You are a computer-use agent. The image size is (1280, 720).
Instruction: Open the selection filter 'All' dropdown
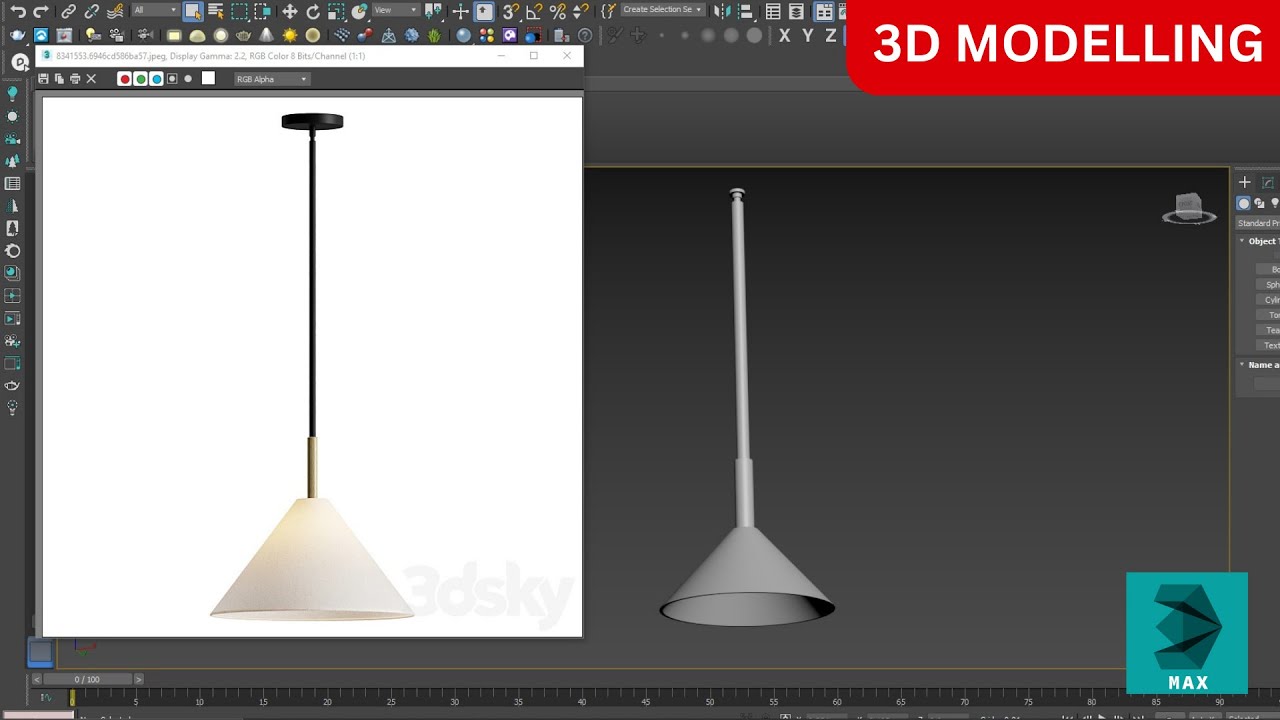pos(155,10)
